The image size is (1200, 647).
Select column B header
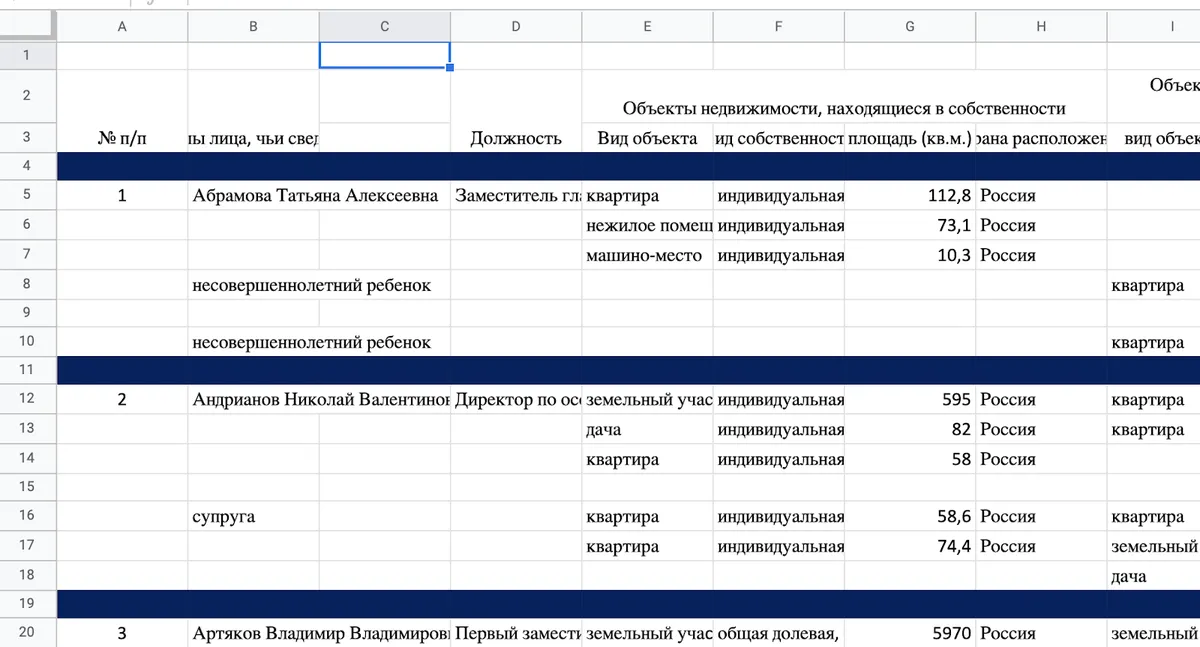(x=253, y=27)
